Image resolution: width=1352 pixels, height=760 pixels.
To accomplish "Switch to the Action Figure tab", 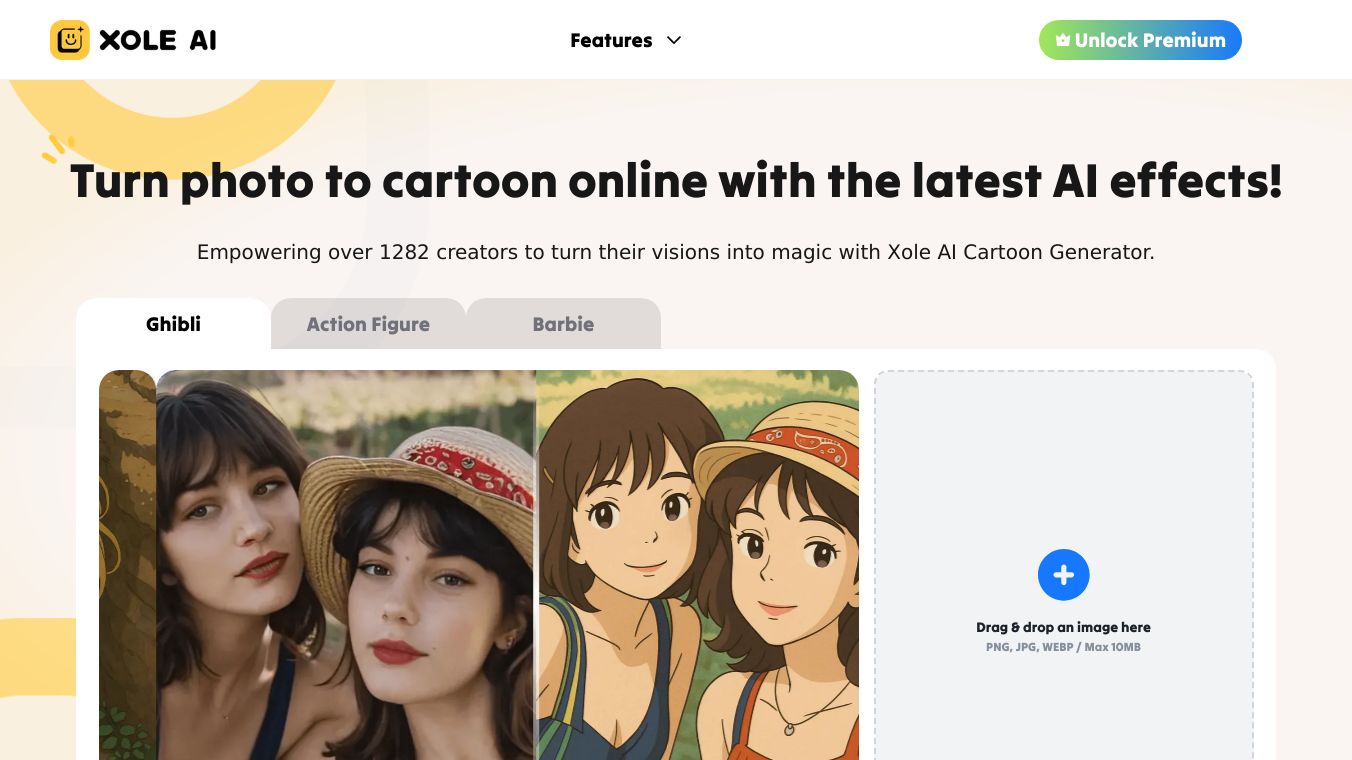I will 368,324.
